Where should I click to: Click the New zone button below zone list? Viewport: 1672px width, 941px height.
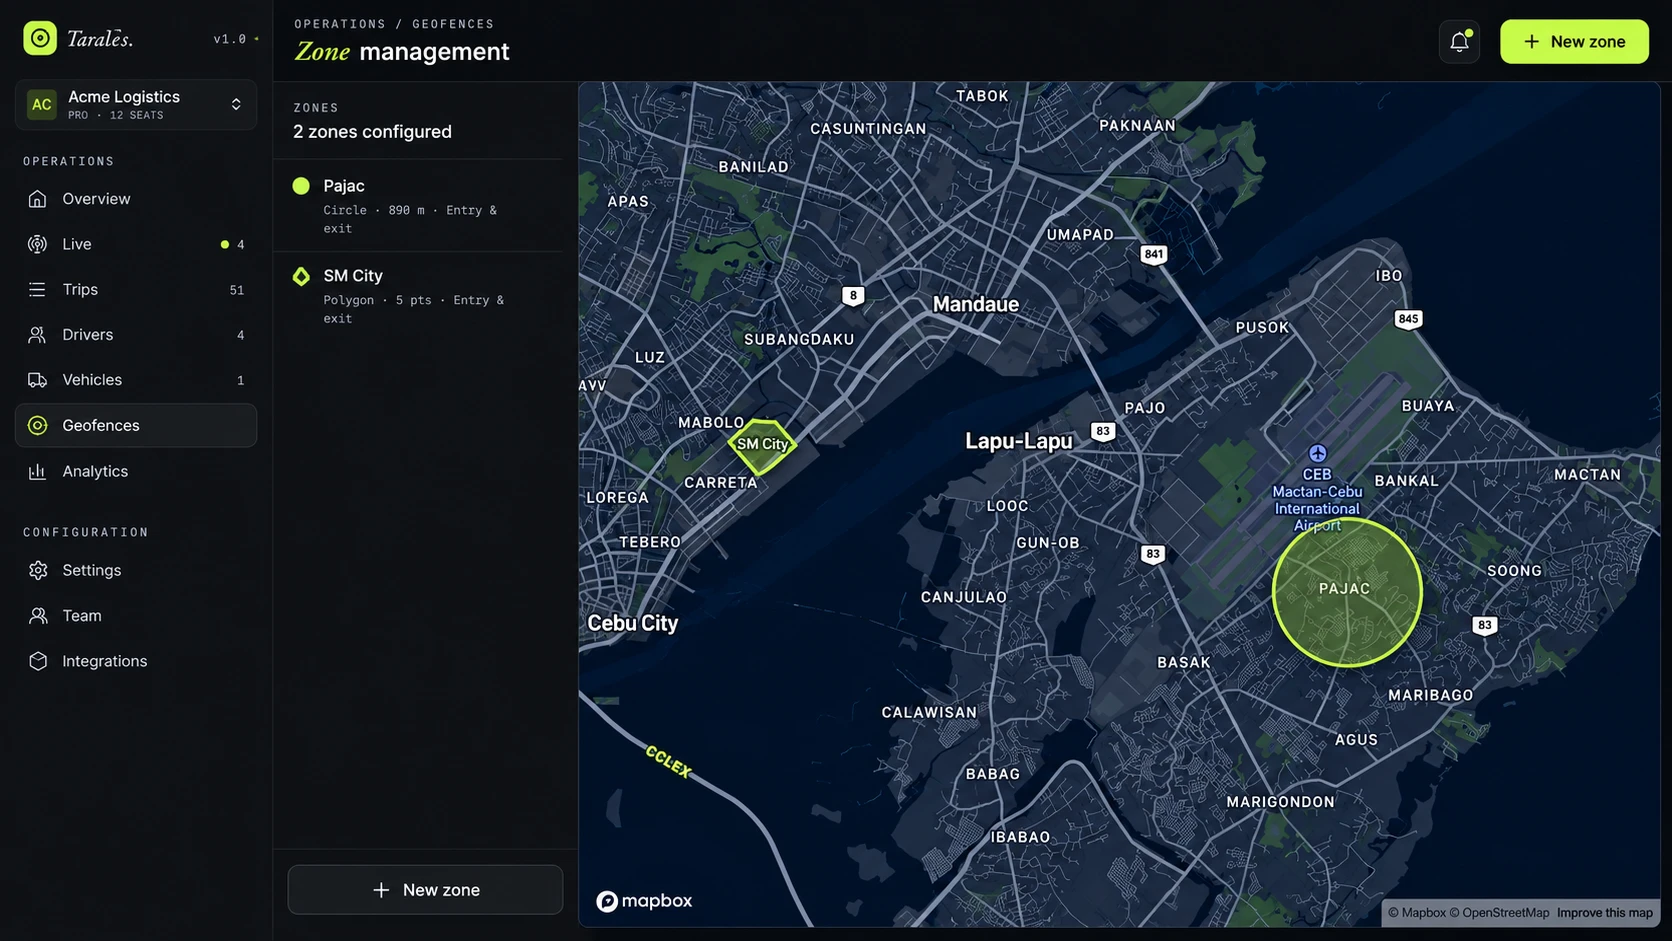[425, 890]
